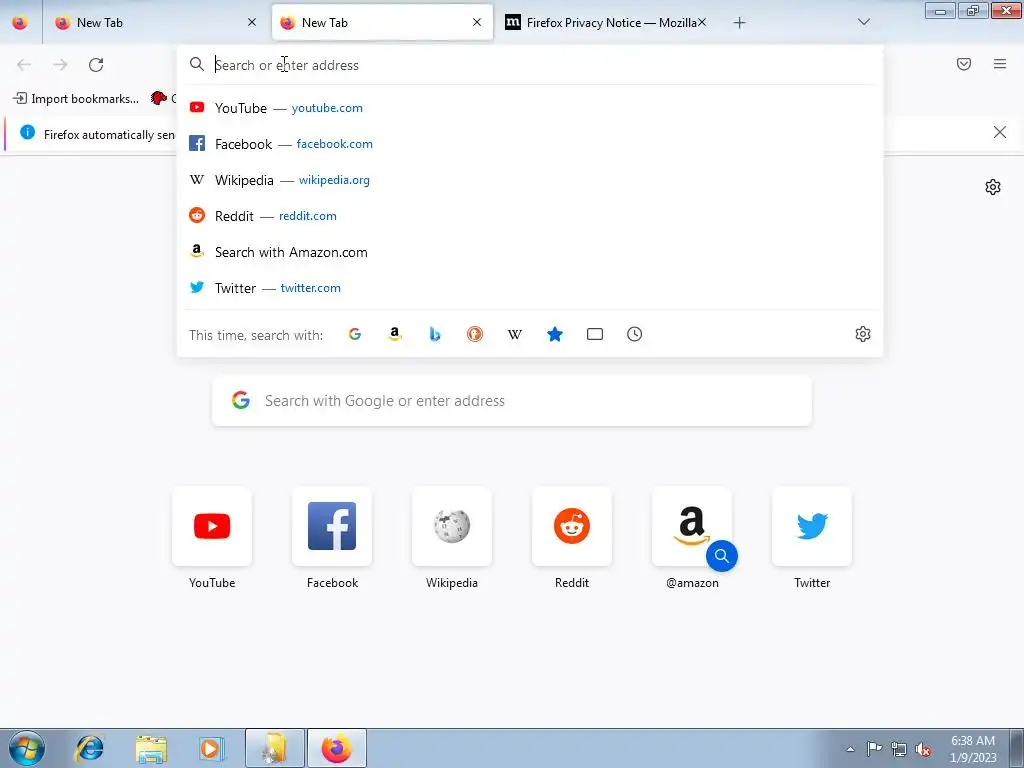This screenshot has height=768, width=1024.
Task: Click the Firefox taskbar button
Action: click(337, 748)
